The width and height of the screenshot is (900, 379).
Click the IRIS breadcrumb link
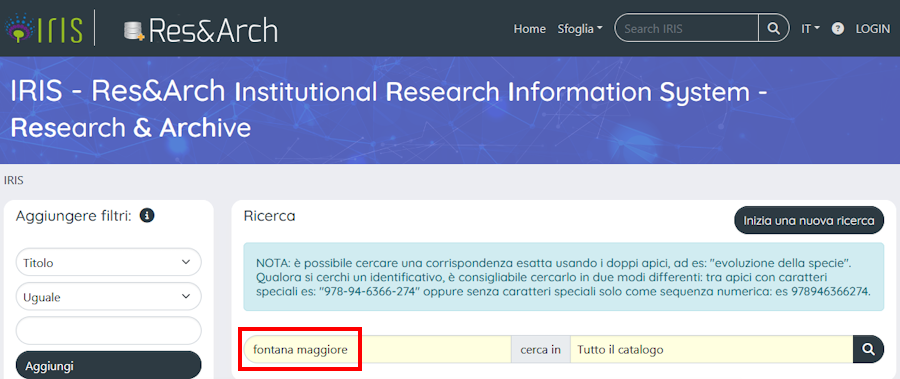point(13,180)
